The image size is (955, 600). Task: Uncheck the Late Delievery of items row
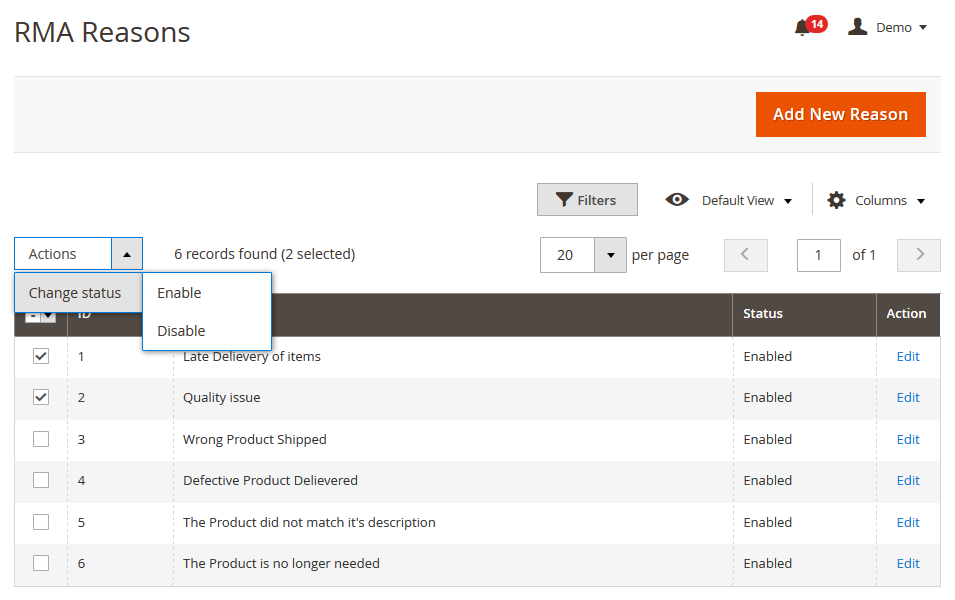click(41, 356)
